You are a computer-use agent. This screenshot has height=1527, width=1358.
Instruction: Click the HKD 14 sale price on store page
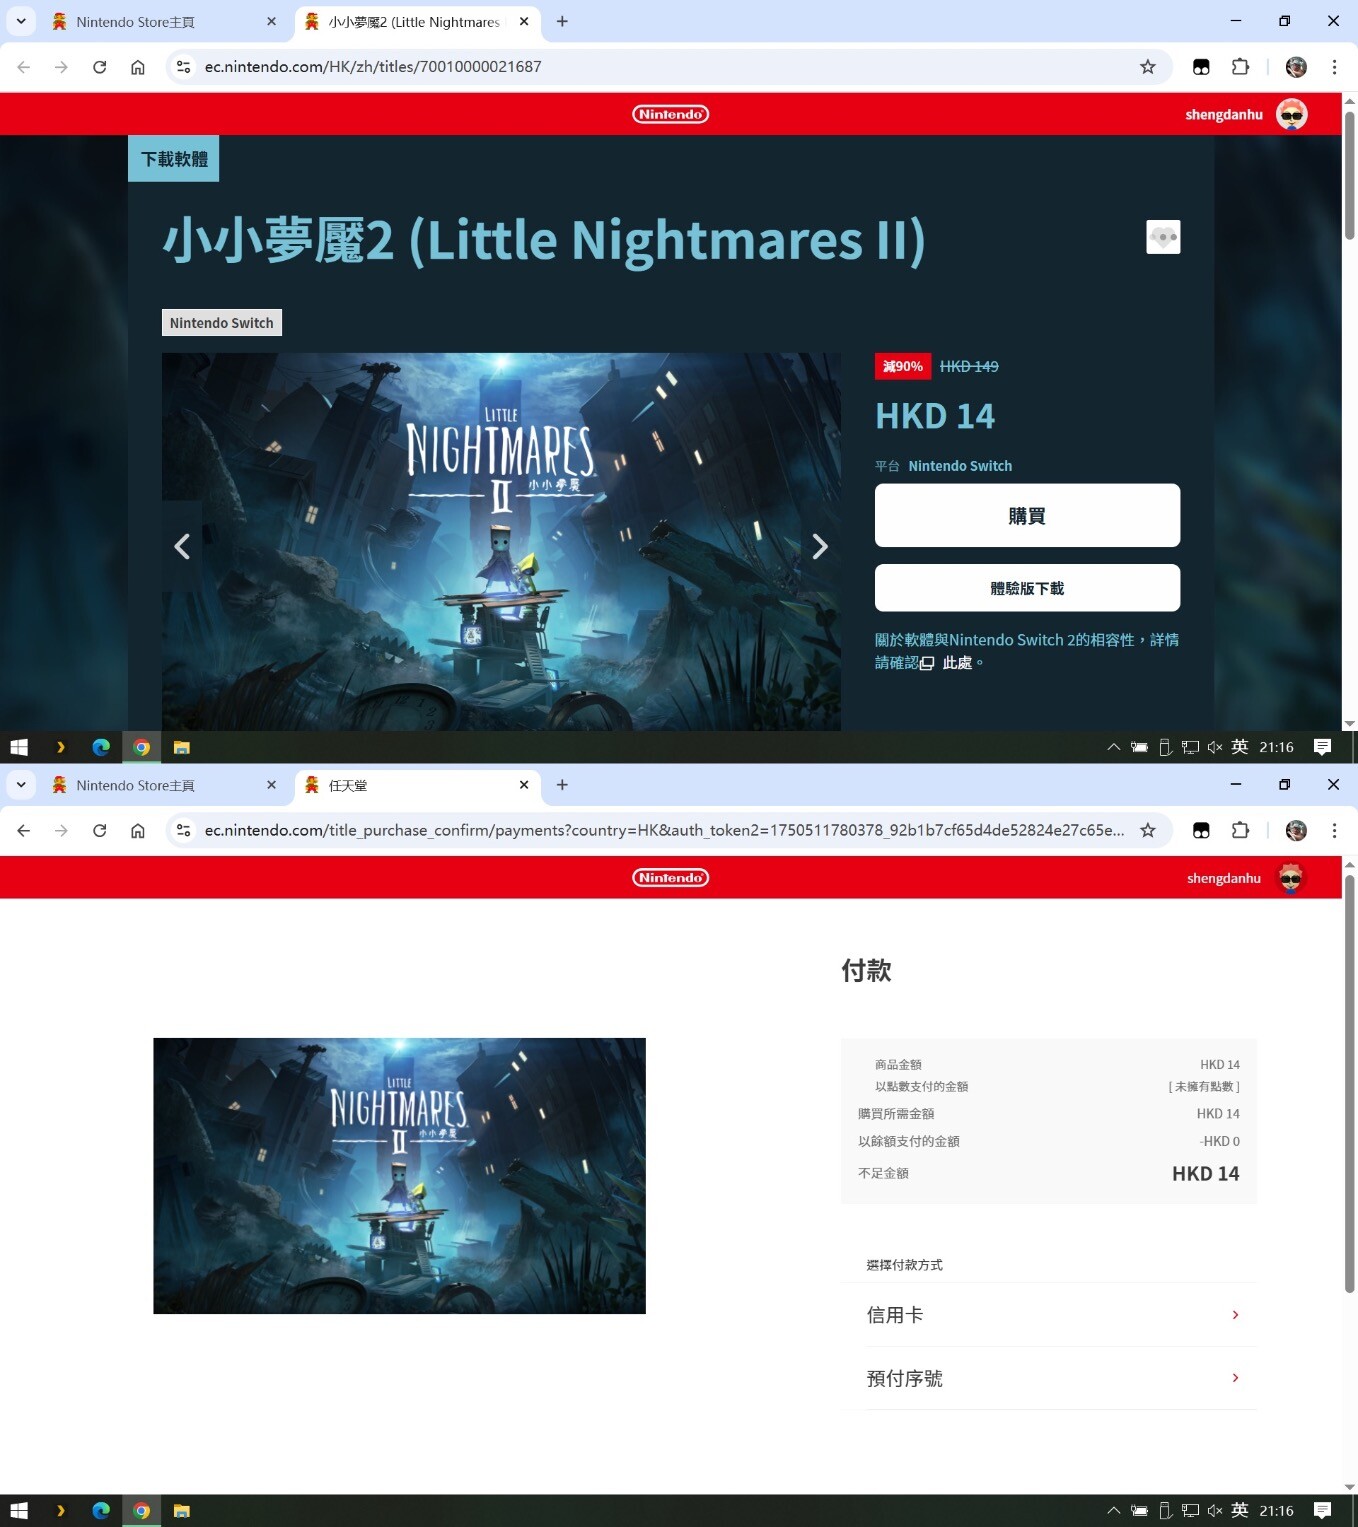(935, 416)
